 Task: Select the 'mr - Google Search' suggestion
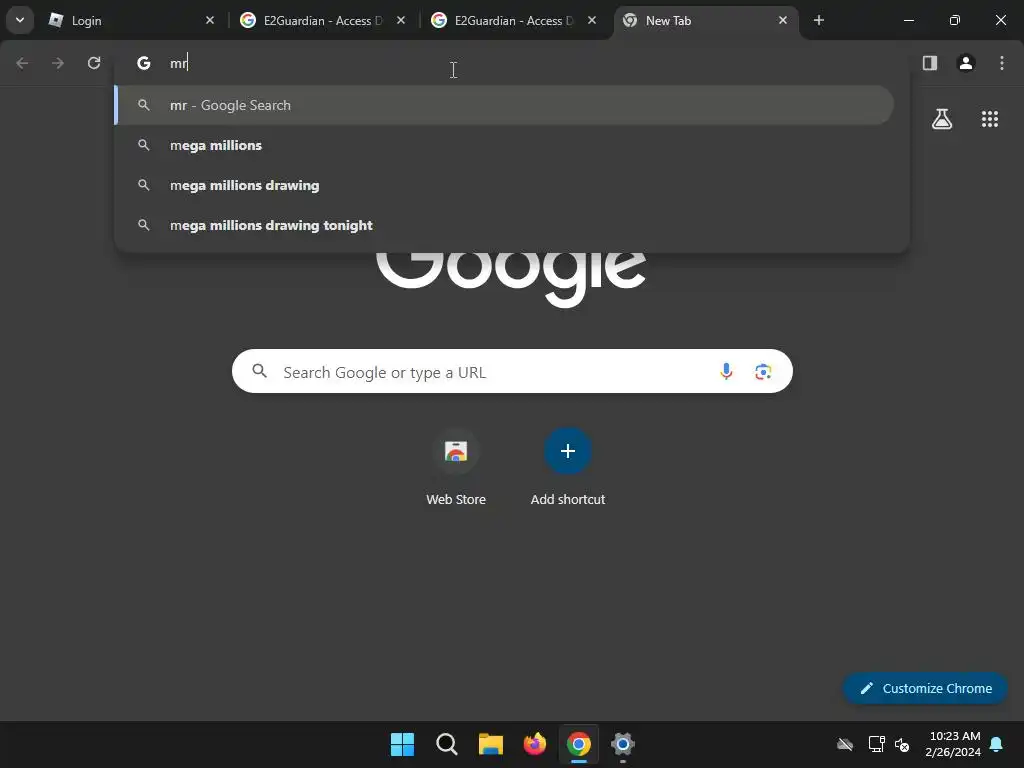coord(504,105)
